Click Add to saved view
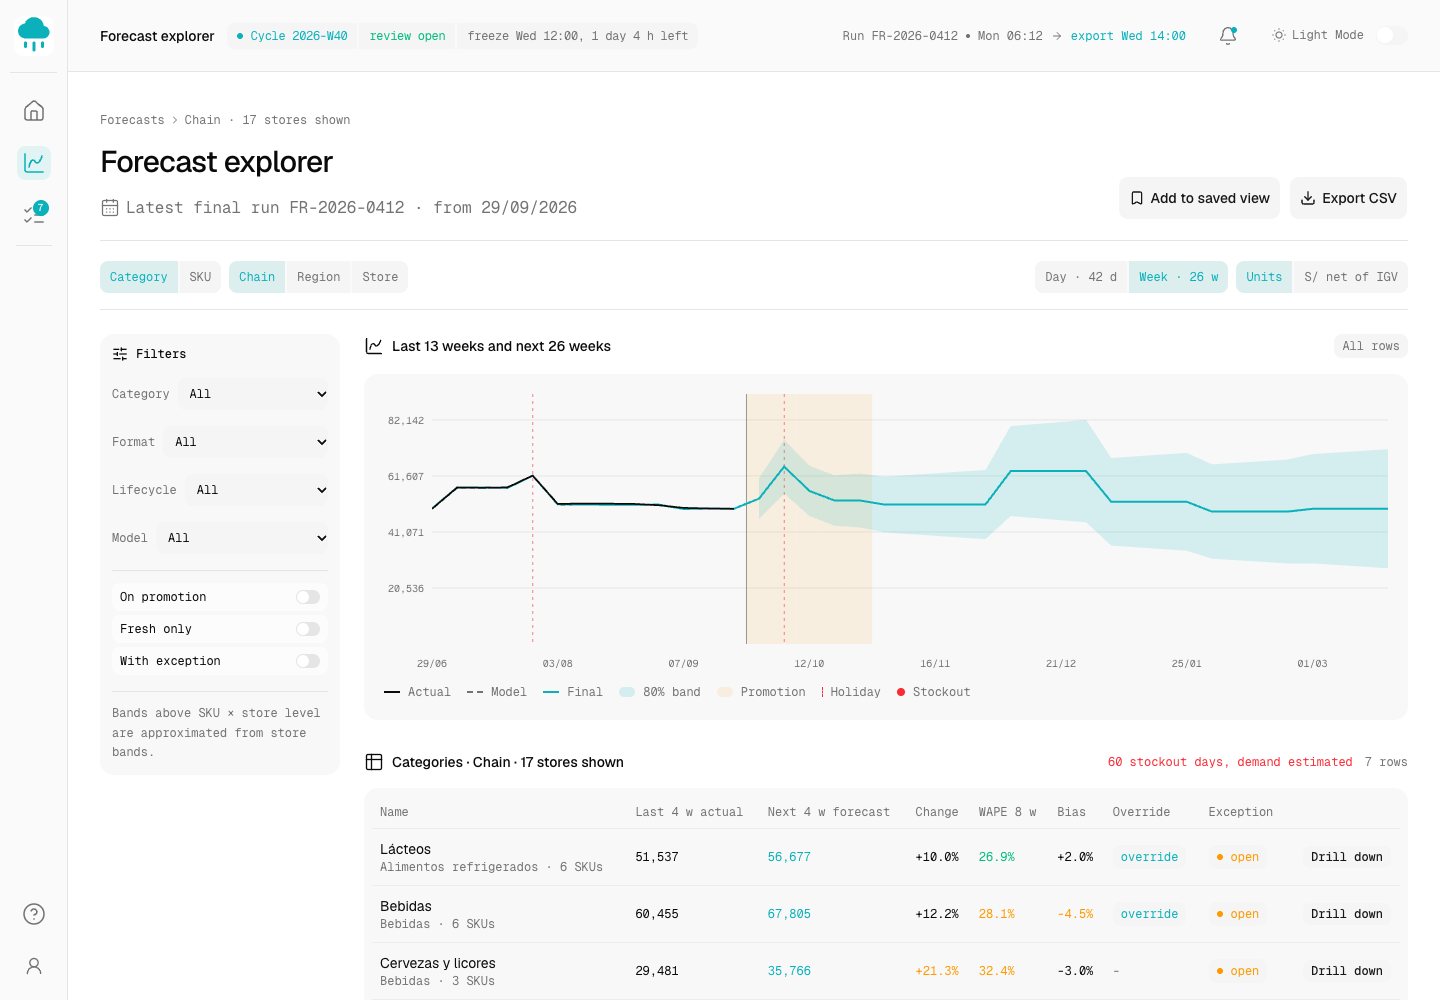This screenshot has height=1000, width=1440. coord(1199,198)
